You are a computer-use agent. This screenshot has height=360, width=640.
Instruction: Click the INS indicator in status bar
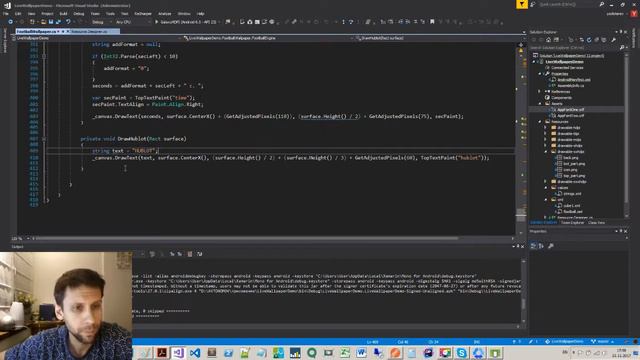click(x=476, y=342)
